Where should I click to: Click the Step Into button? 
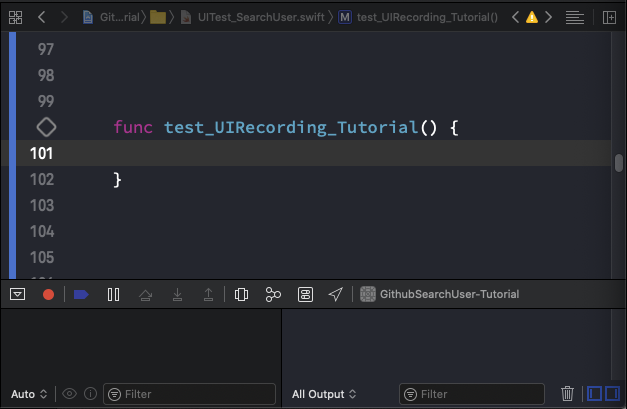pyautogui.click(x=177, y=294)
